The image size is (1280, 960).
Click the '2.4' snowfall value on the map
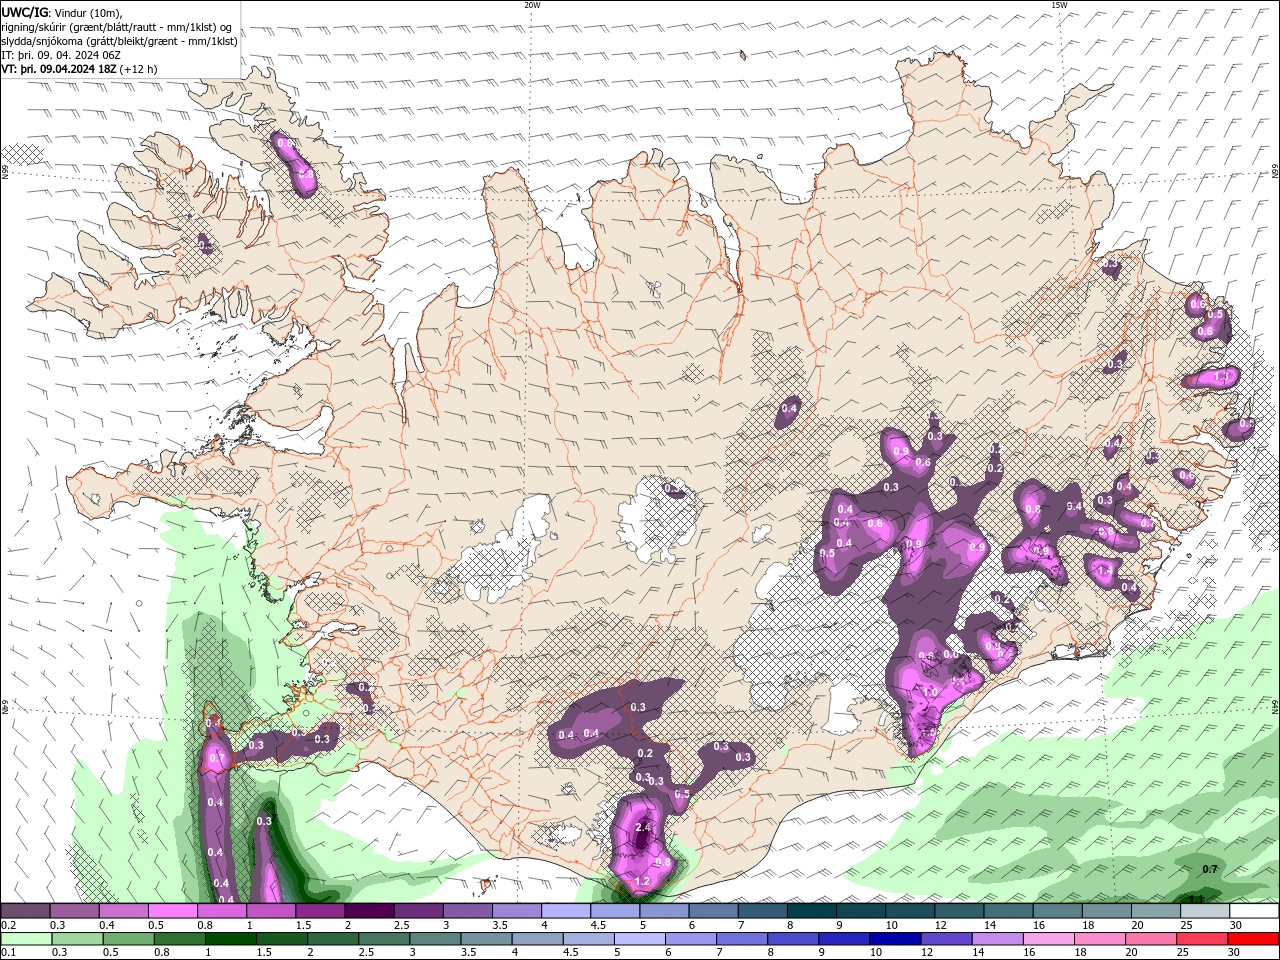pos(643,828)
